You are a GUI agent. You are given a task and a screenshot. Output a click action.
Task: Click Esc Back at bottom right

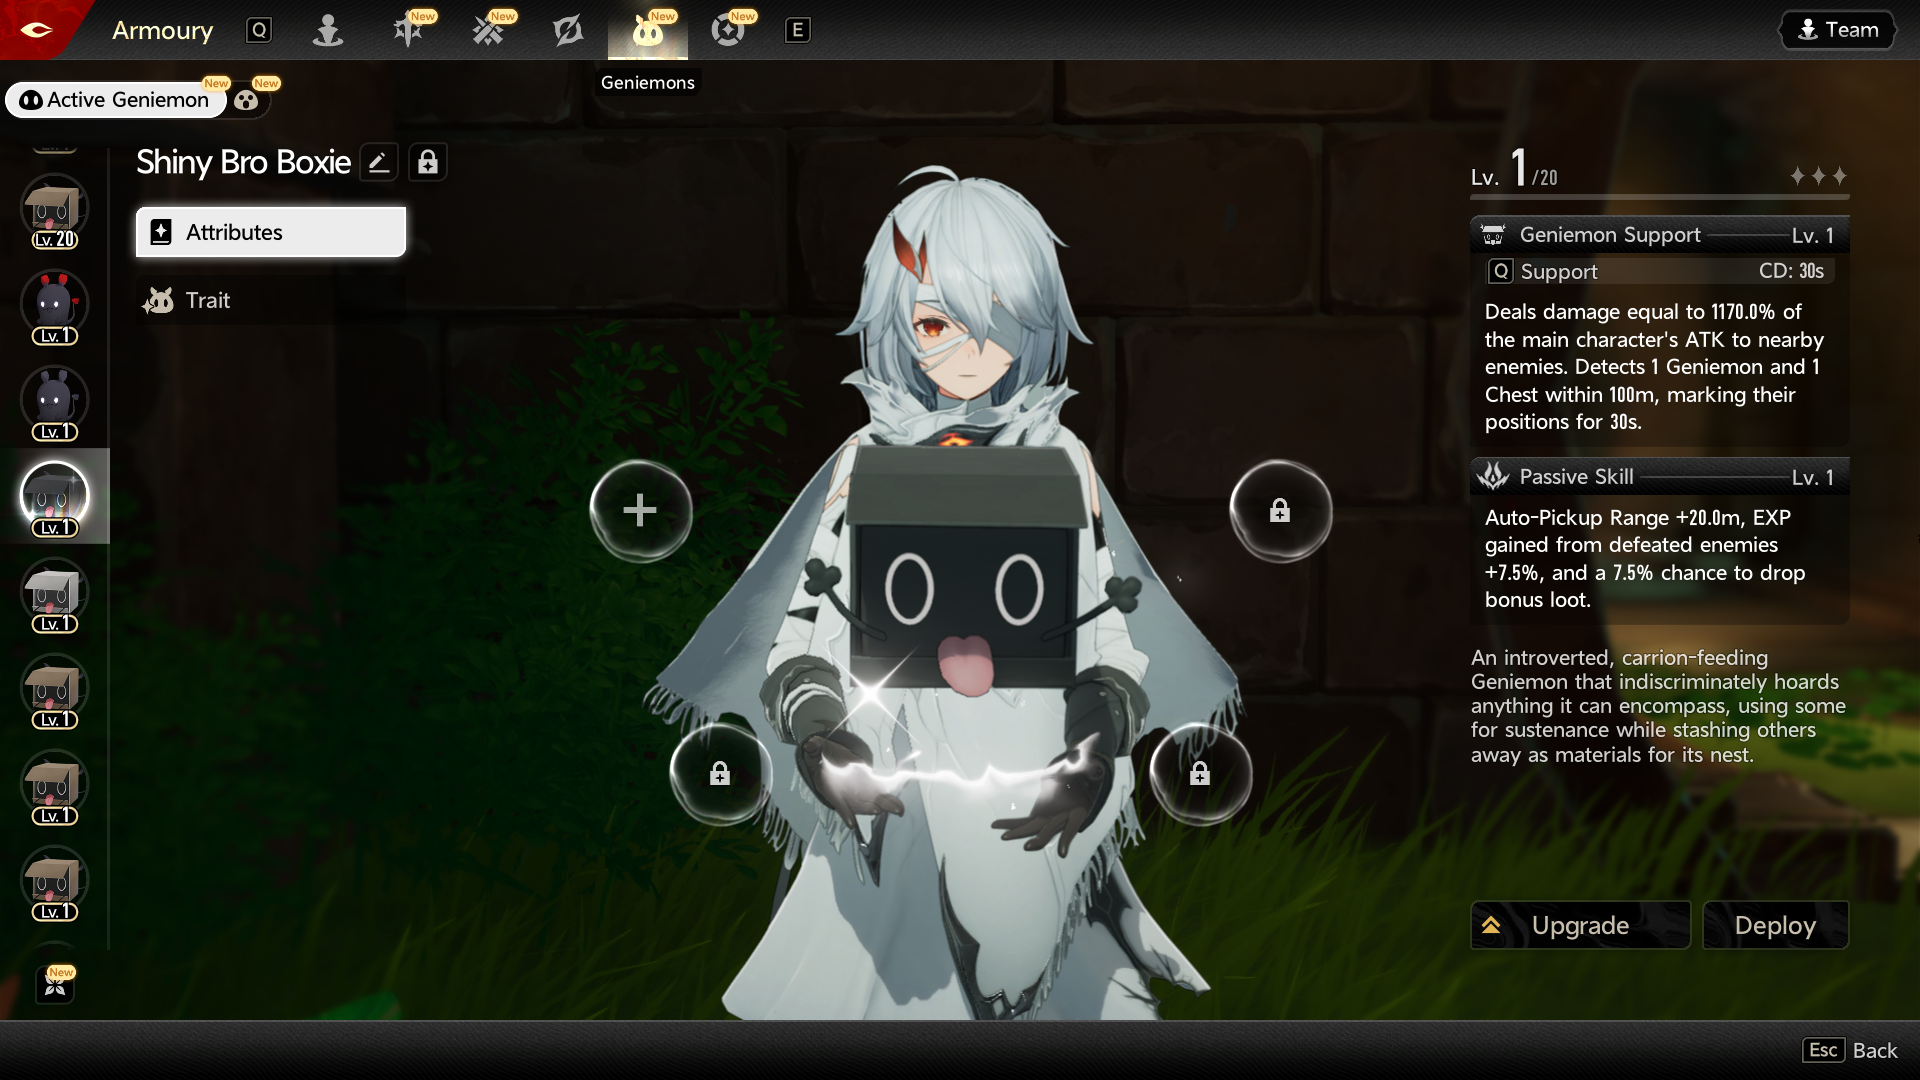tap(1850, 1050)
